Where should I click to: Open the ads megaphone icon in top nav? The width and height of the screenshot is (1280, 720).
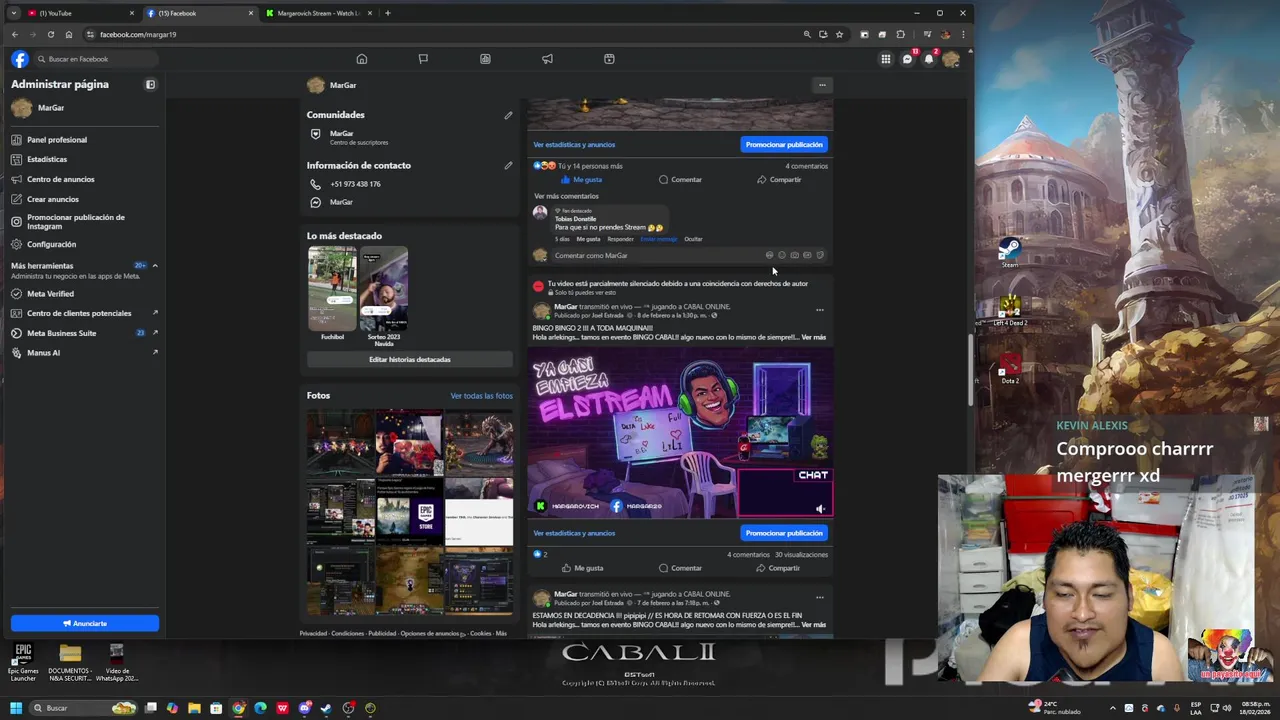tap(547, 59)
